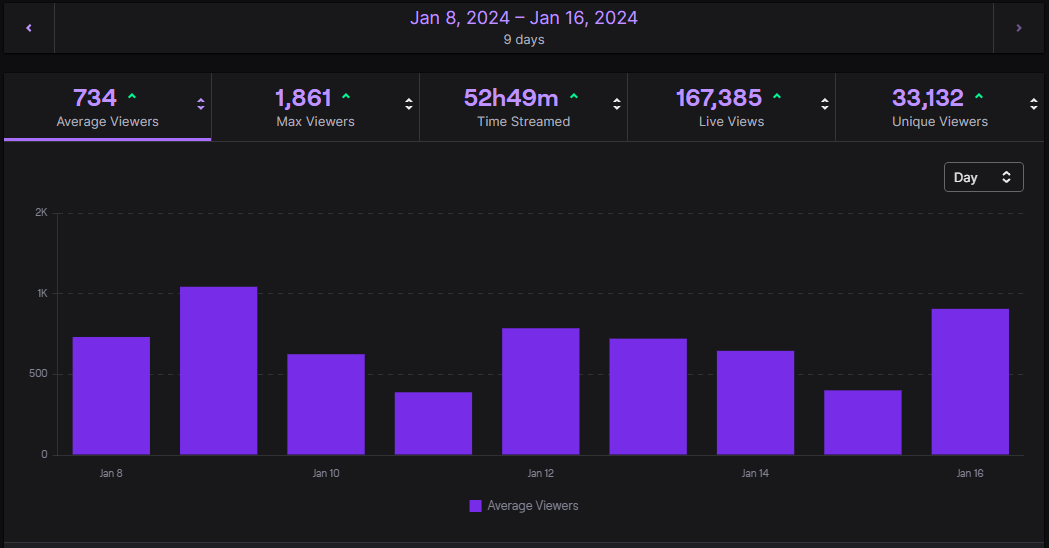This screenshot has height=548, width=1049.
Task: Open the Unique Viewers metric selector arrows
Action: [x=1034, y=104]
